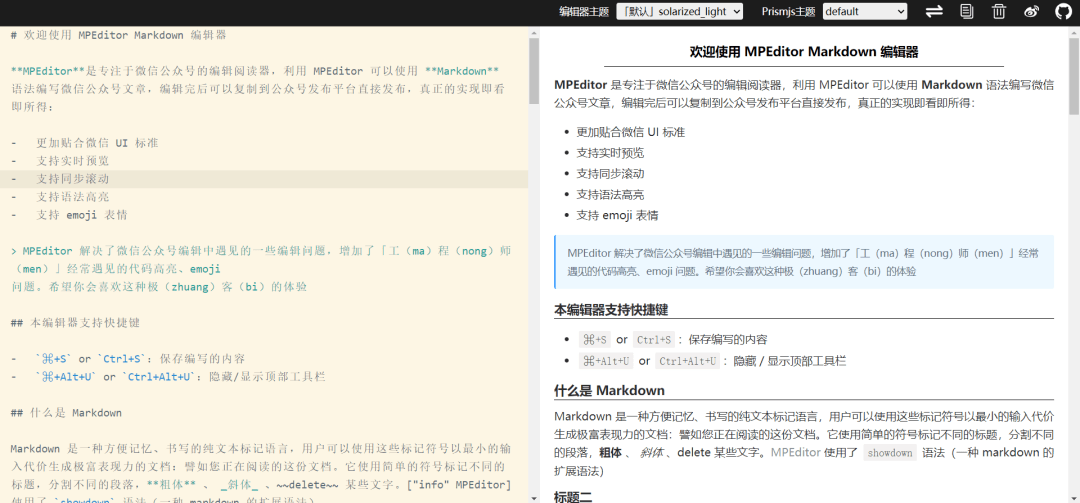Click the editor pane scrollbar thumb
This screenshot has height=503, width=1080.
533,70
